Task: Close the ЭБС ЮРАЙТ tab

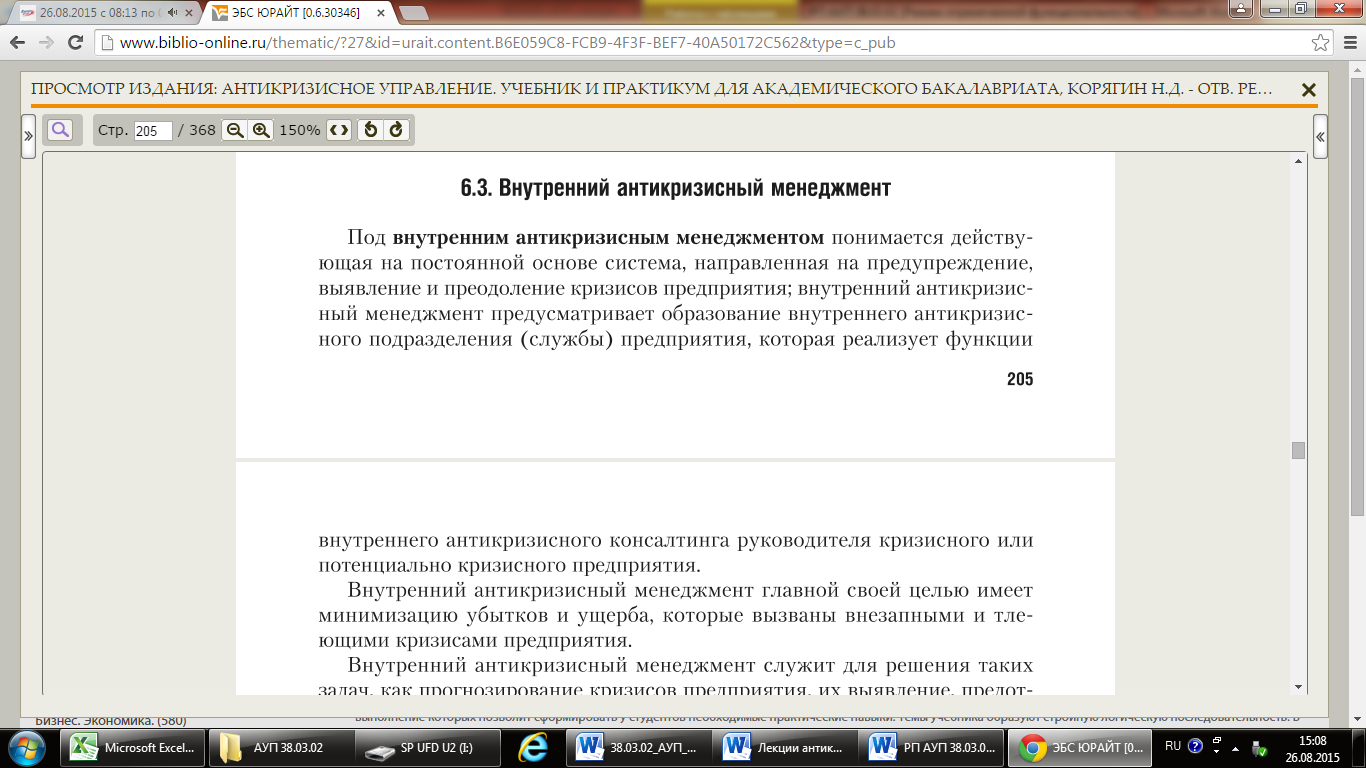Action: click(380, 13)
